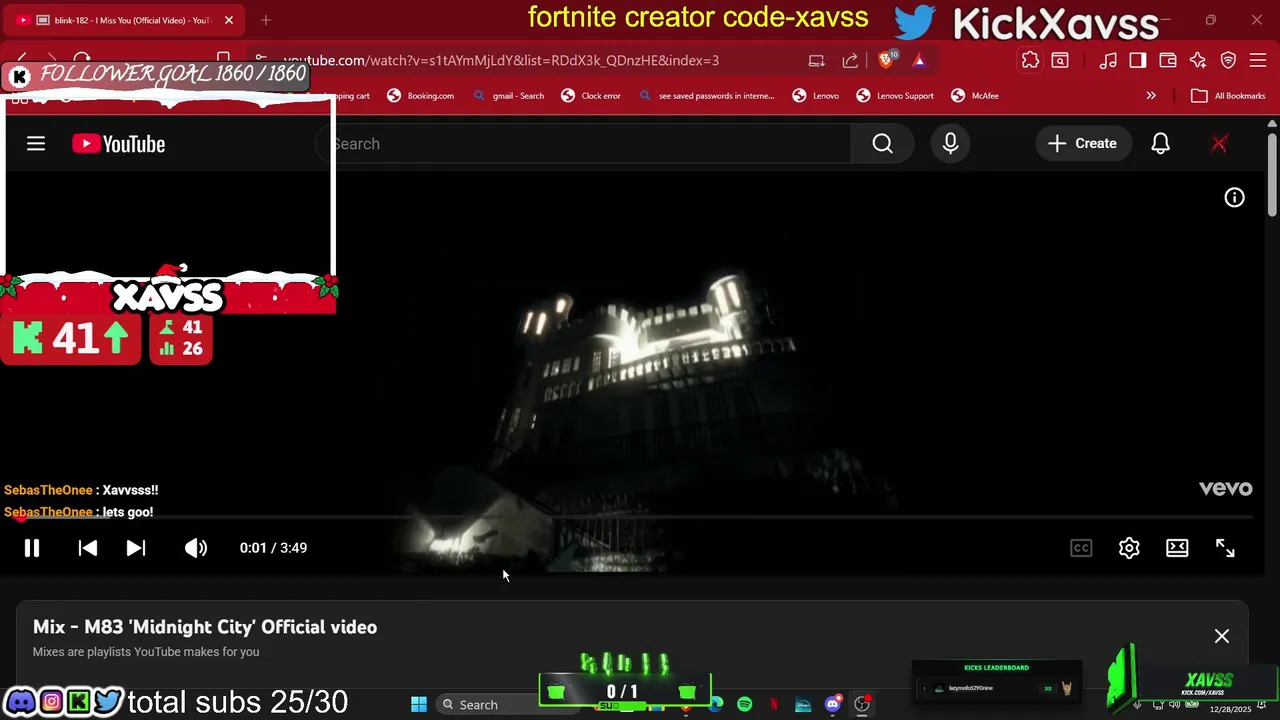Open the tab search icon in Brave toolbar

tap(1060, 61)
